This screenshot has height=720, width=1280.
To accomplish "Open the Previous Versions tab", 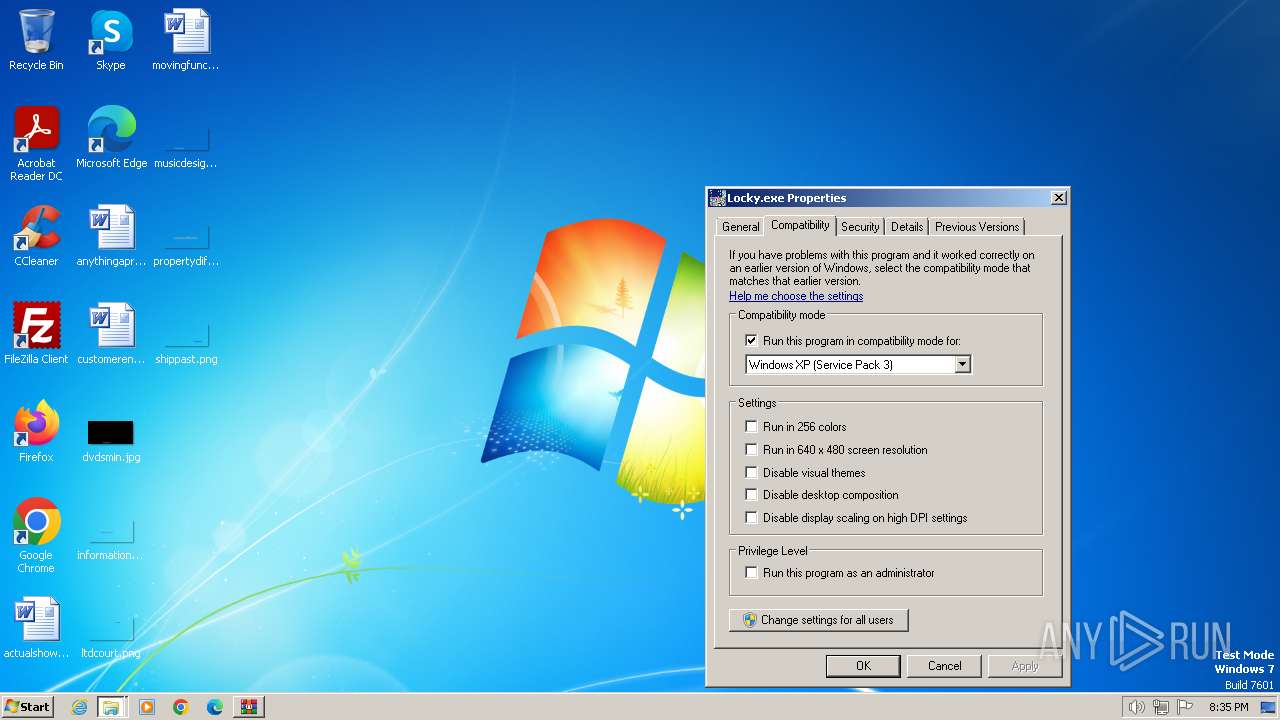I will (977, 227).
